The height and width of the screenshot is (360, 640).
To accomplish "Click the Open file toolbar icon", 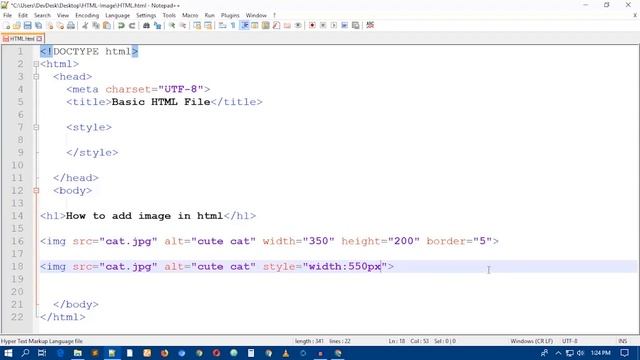I will pos(17,26).
